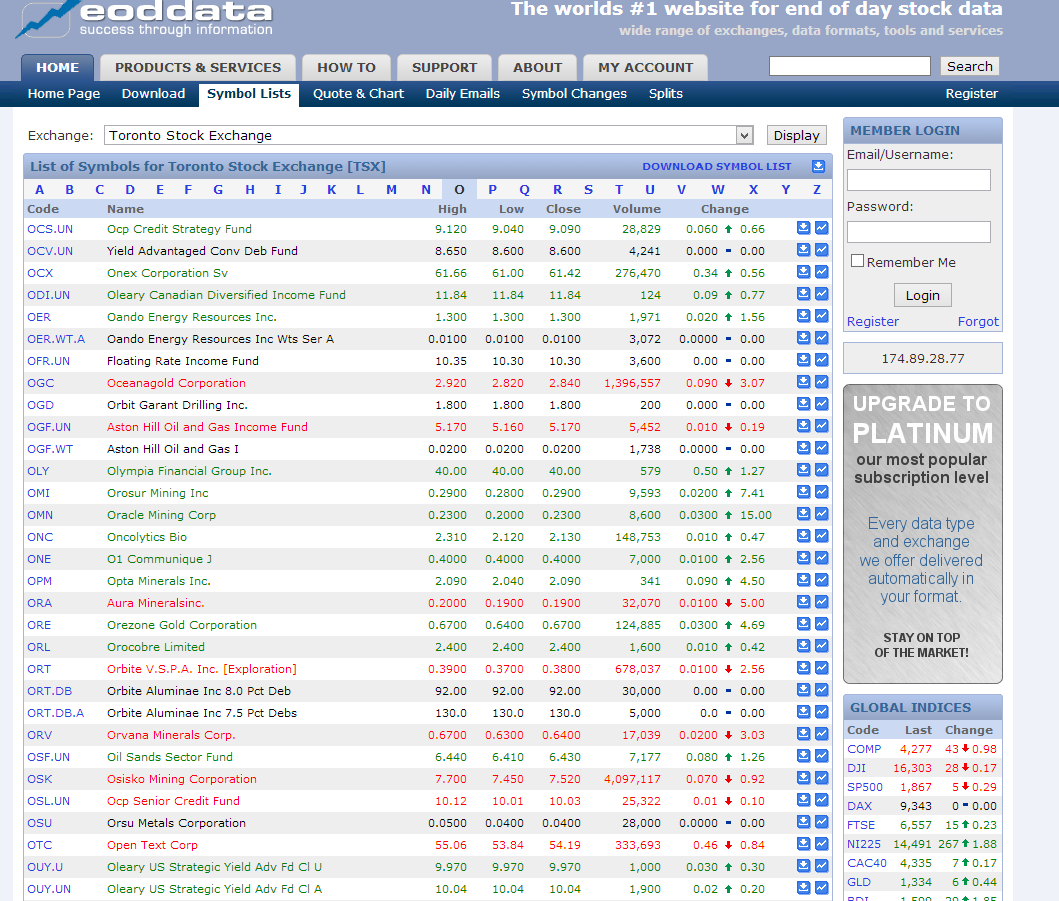Select Symbol Lists submenu item
The height and width of the screenshot is (901, 1059).
click(x=249, y=94)
